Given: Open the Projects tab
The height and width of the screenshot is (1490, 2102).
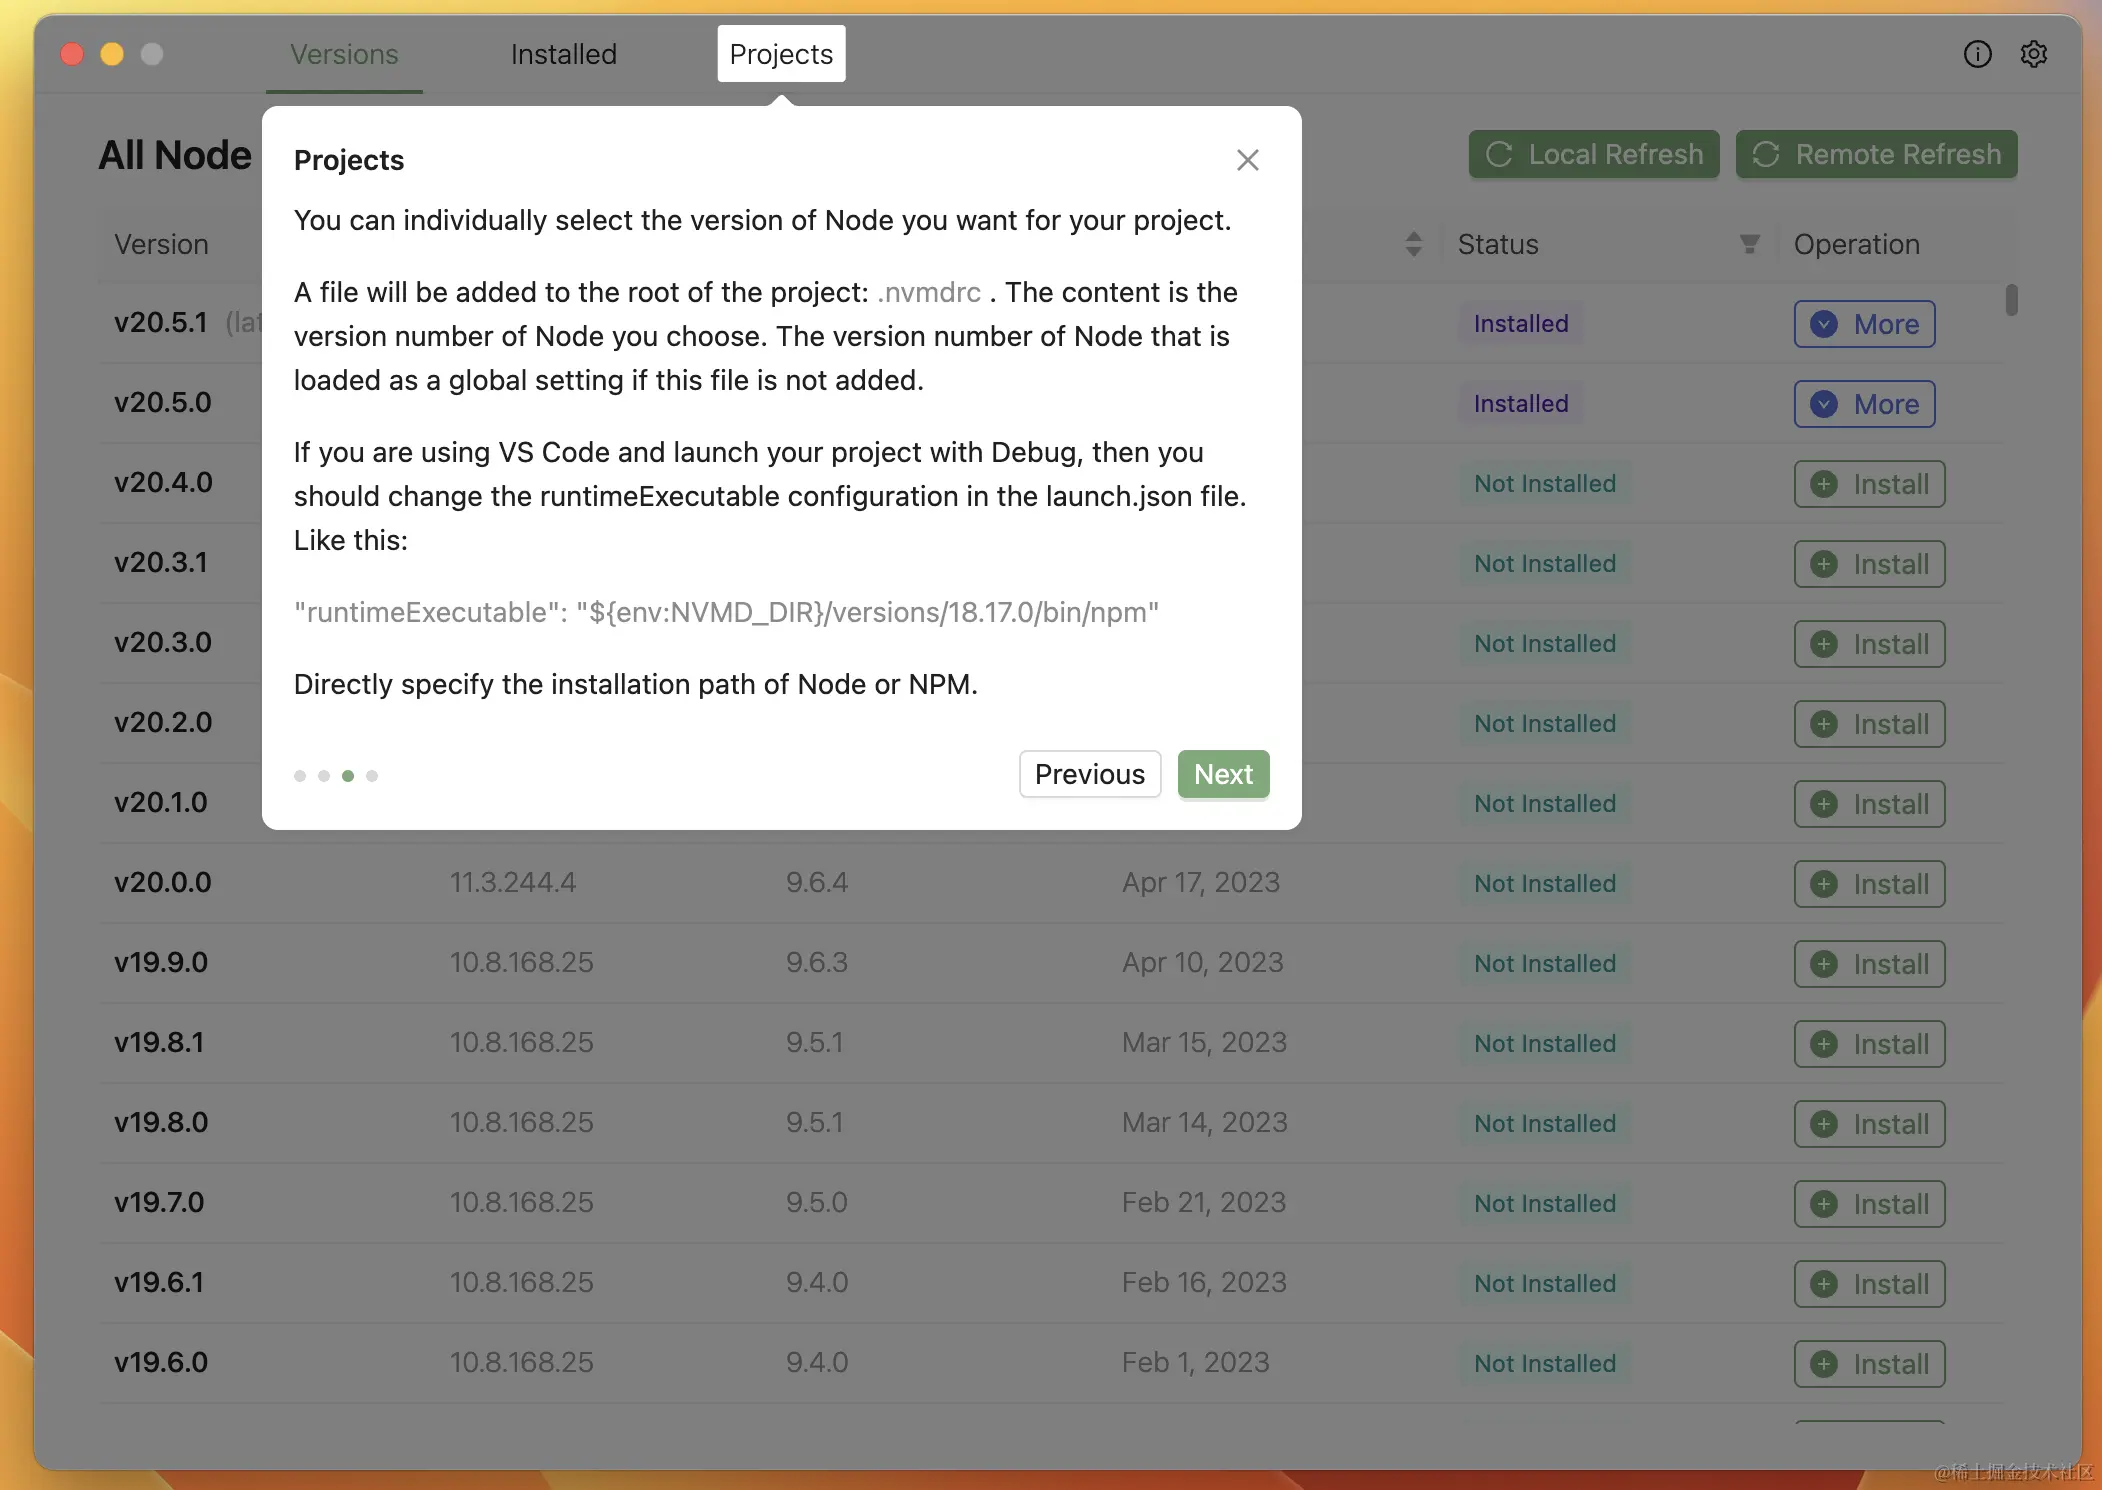Looking at the screenshot, I should point(781,54).
